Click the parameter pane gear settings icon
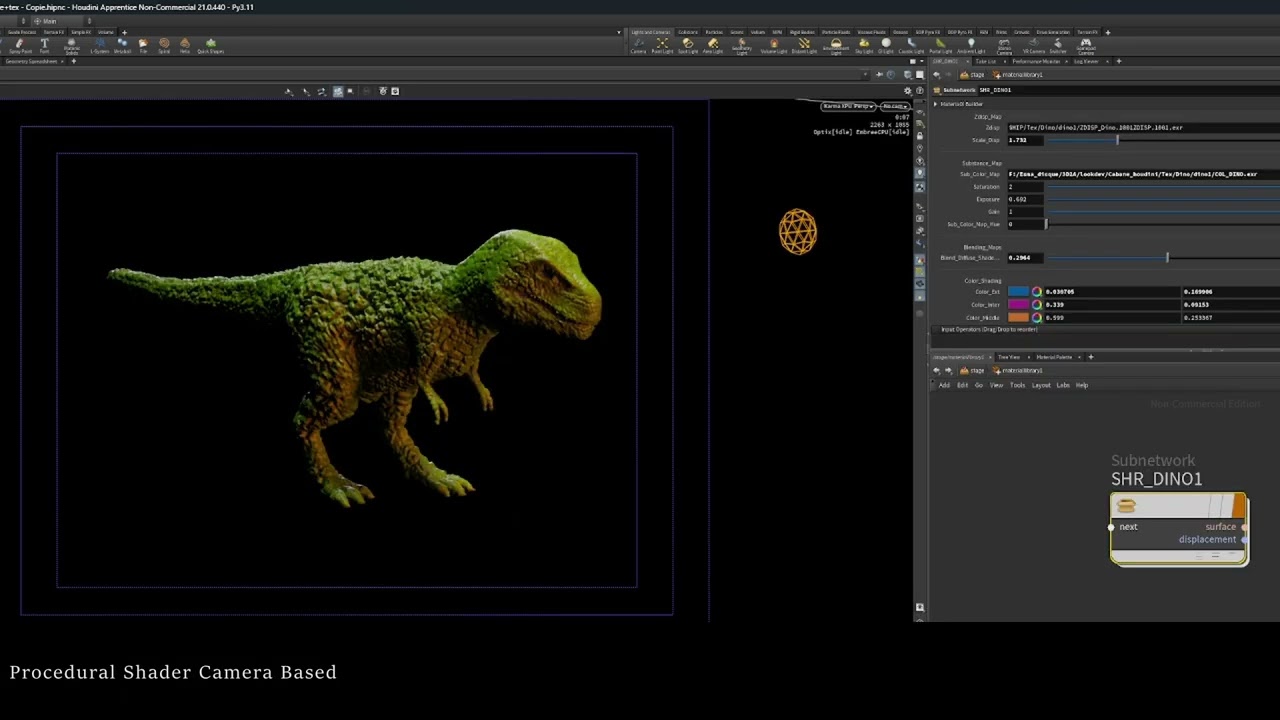This screenshot has height=720, width=1280. (x=908, y=90)
